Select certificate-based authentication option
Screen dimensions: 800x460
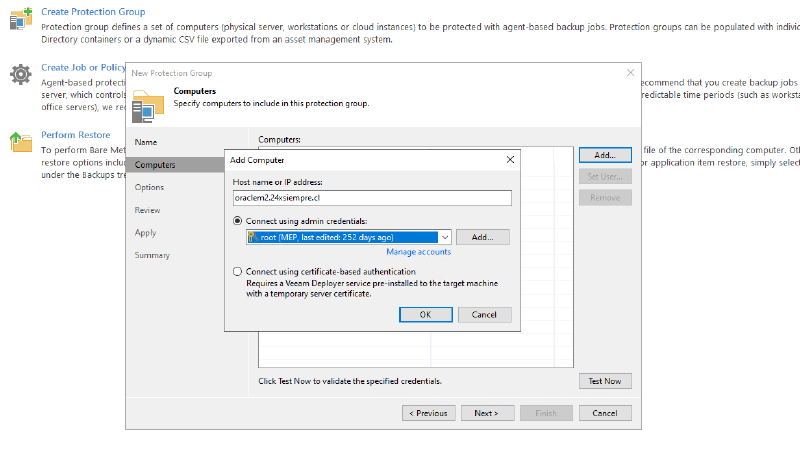237,271
